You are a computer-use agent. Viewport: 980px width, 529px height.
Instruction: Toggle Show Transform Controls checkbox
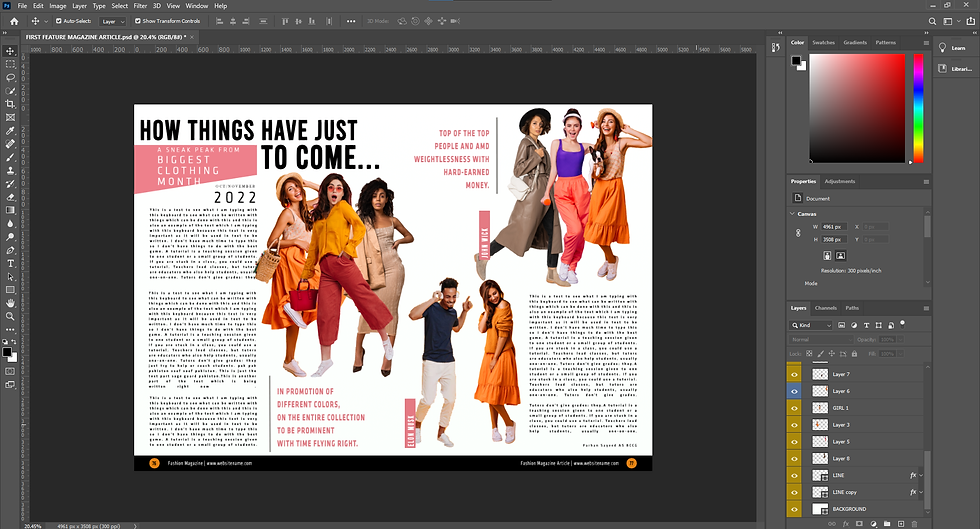(x=138, y=21)
